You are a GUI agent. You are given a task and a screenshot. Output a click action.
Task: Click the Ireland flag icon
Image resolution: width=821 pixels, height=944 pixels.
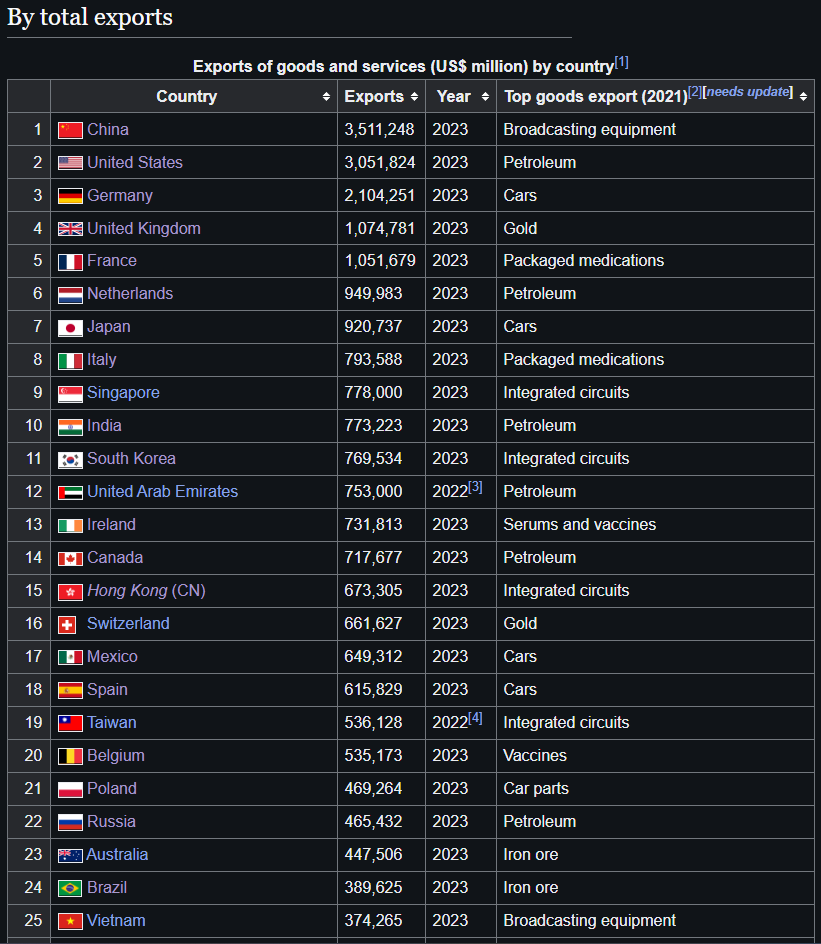tap(70, 526)
